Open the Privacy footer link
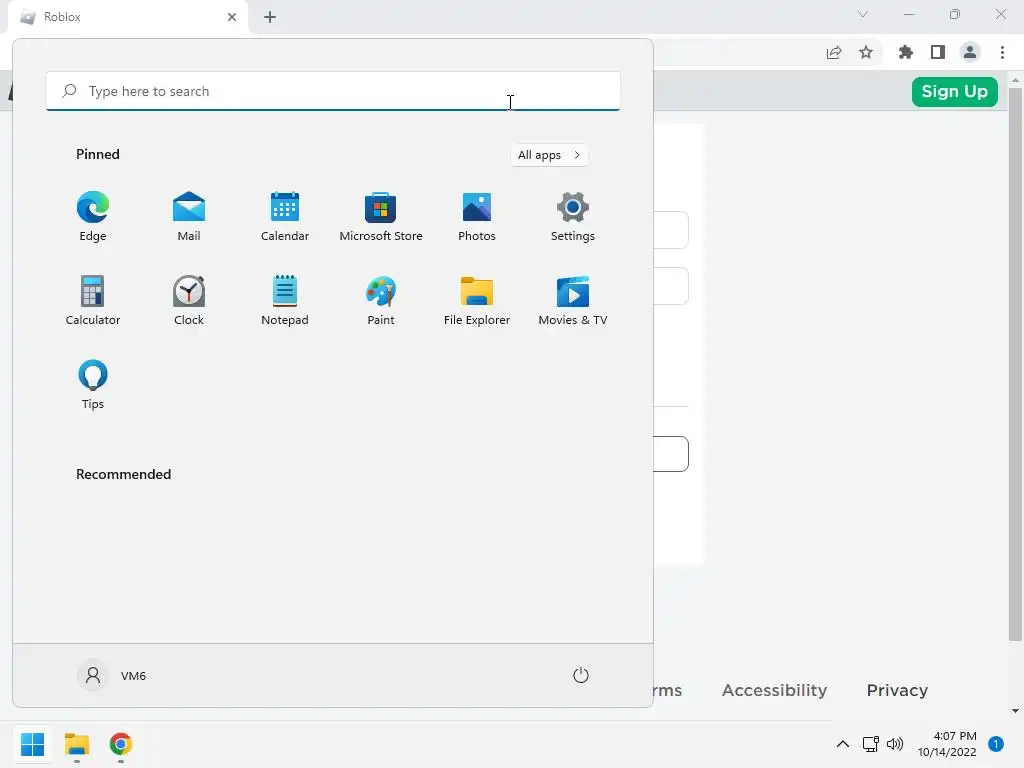Screen dimensions: 1024x768 point(897,690)
